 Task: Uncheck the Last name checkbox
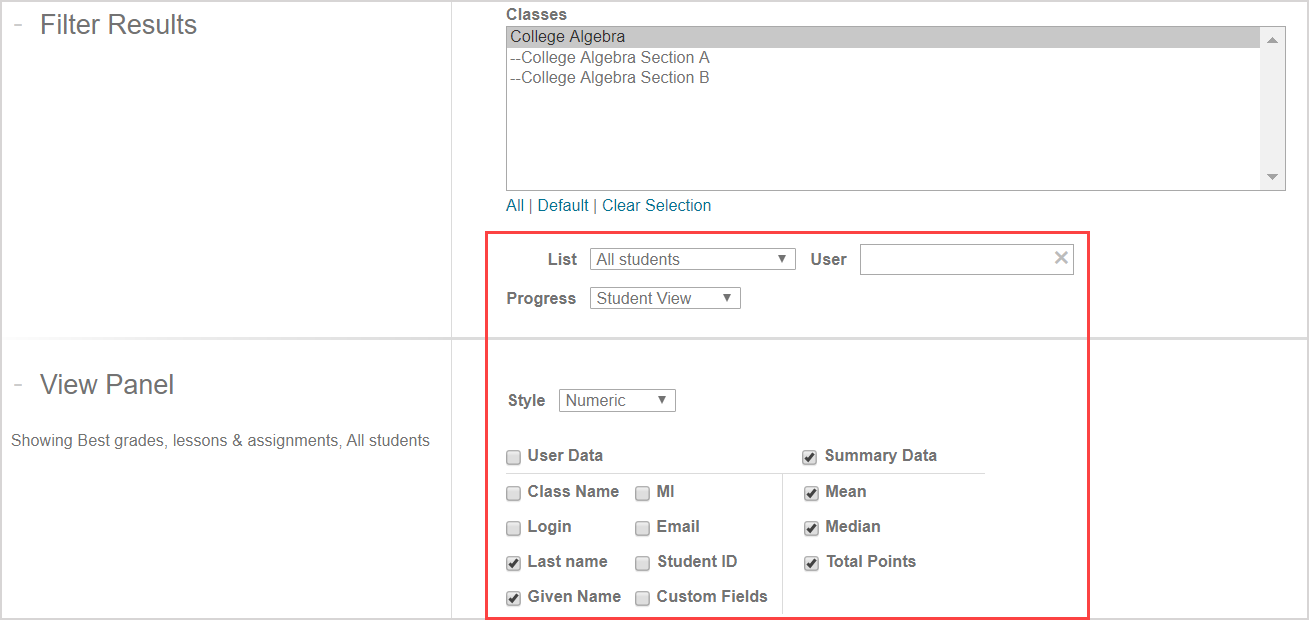click(513, 563)
